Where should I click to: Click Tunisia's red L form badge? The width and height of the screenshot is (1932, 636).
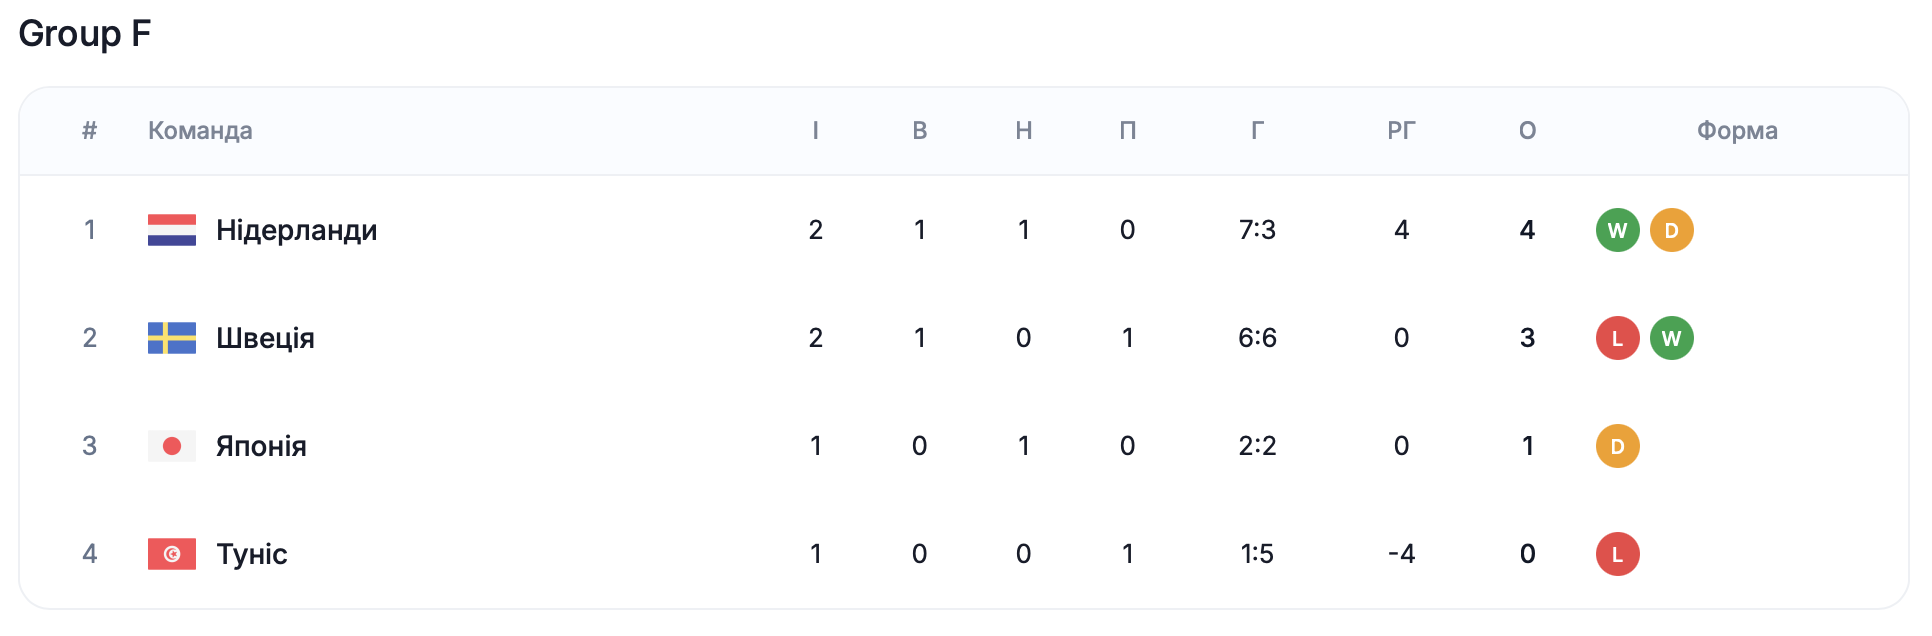[x=1617, y=554]
